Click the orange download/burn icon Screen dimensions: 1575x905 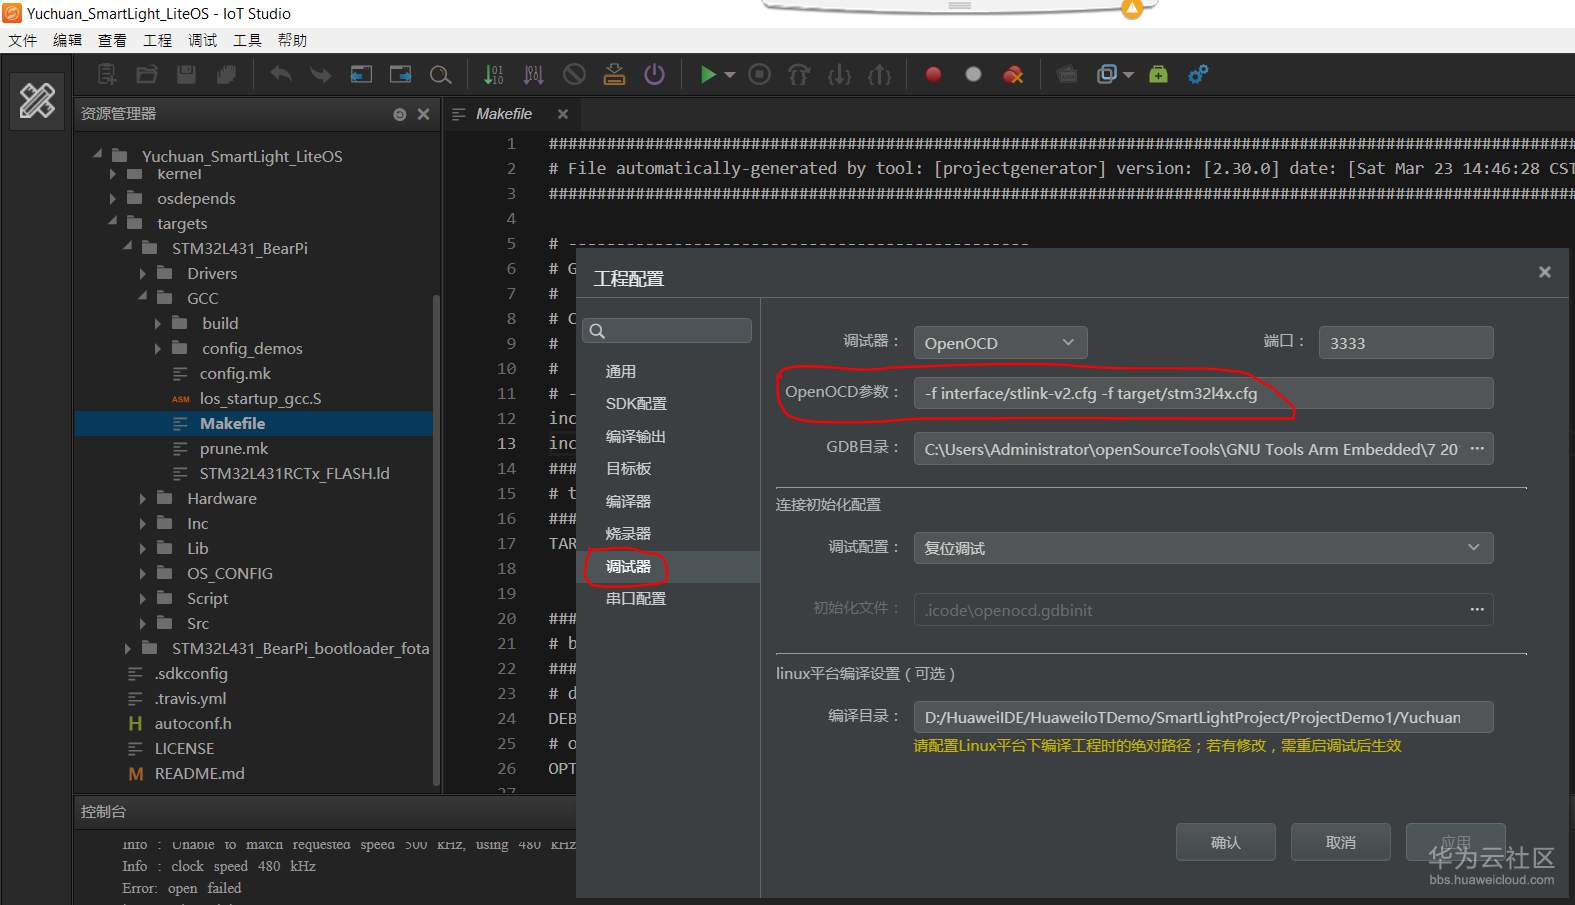pos(614,74)
